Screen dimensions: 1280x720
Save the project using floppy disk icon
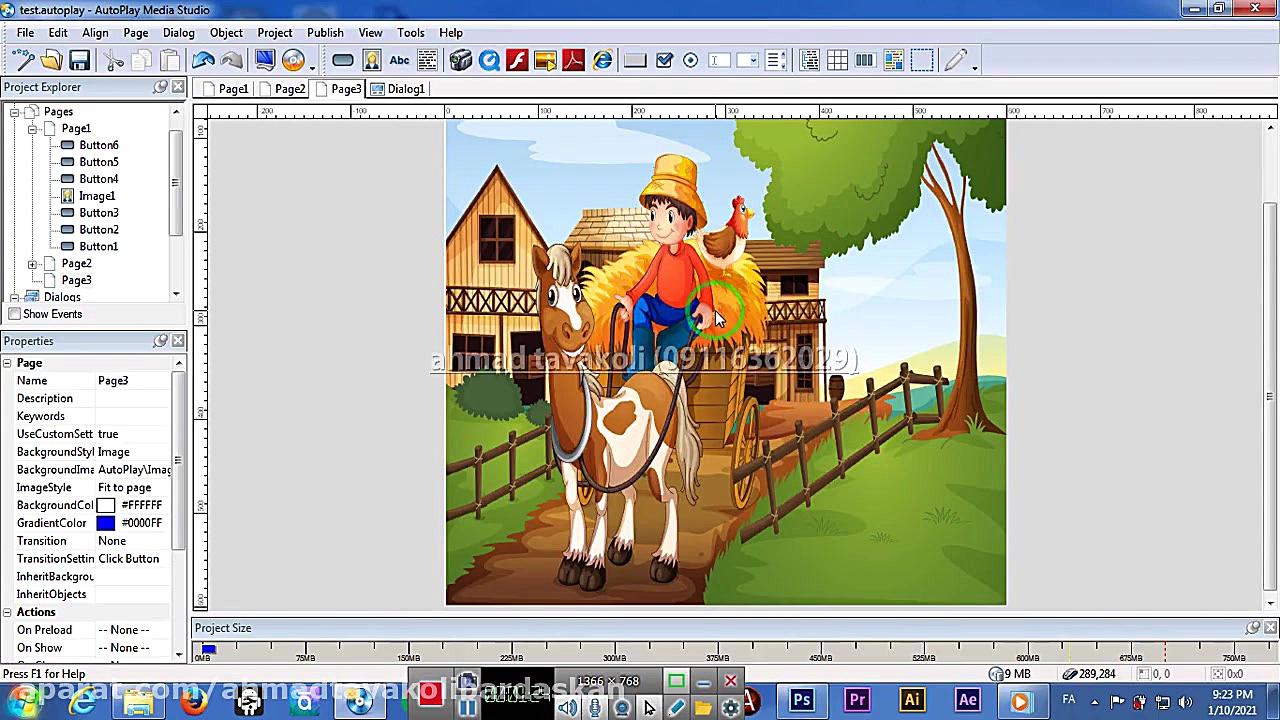click(x=79, y=61)
